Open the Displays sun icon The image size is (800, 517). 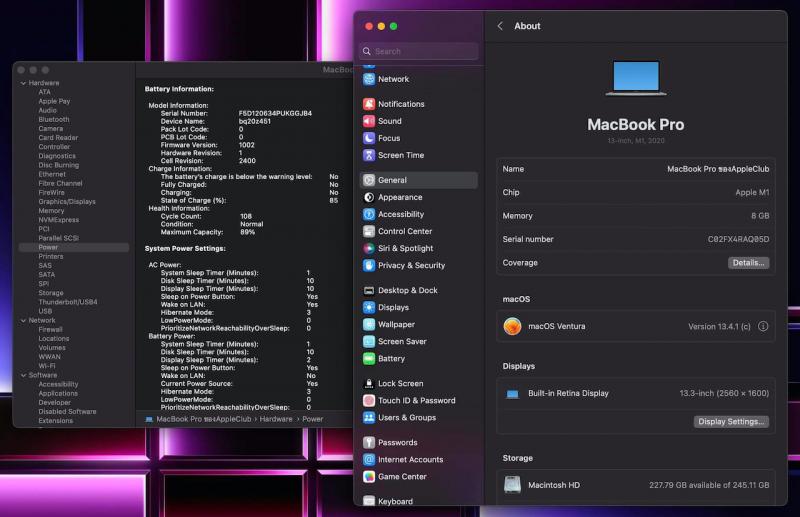tap(369, 307)
